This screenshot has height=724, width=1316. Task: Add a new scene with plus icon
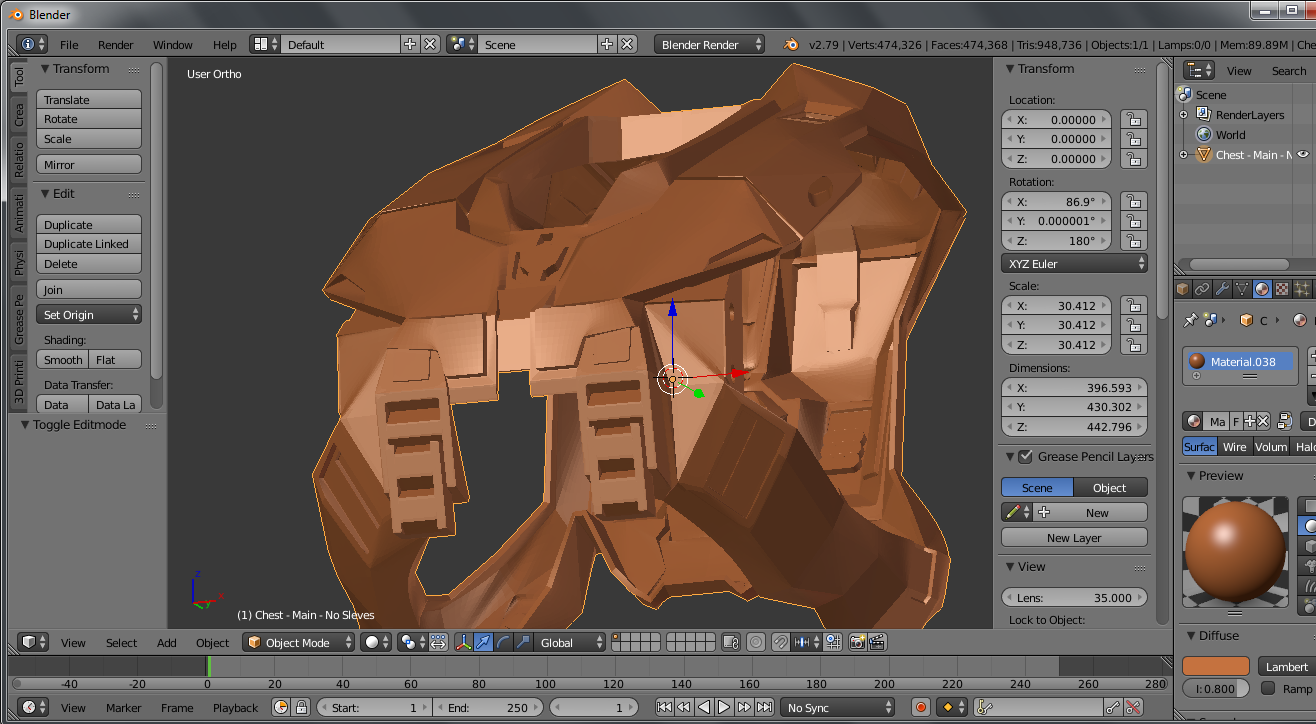[606, 44]
